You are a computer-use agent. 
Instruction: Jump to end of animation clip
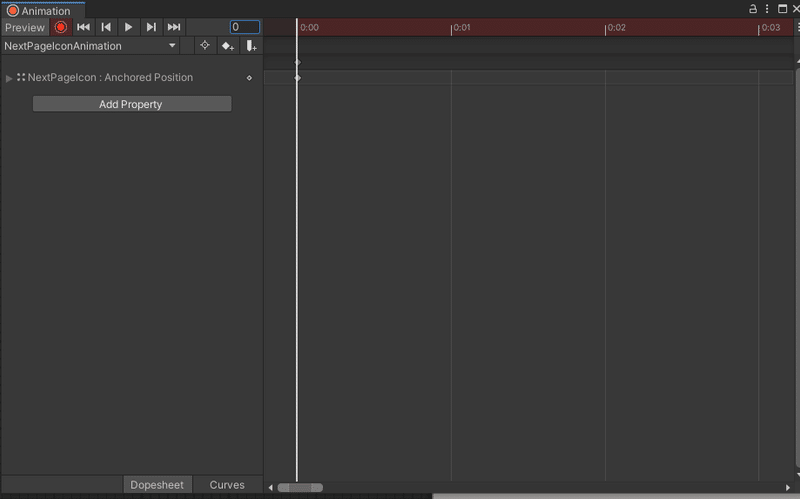[174, 27]
